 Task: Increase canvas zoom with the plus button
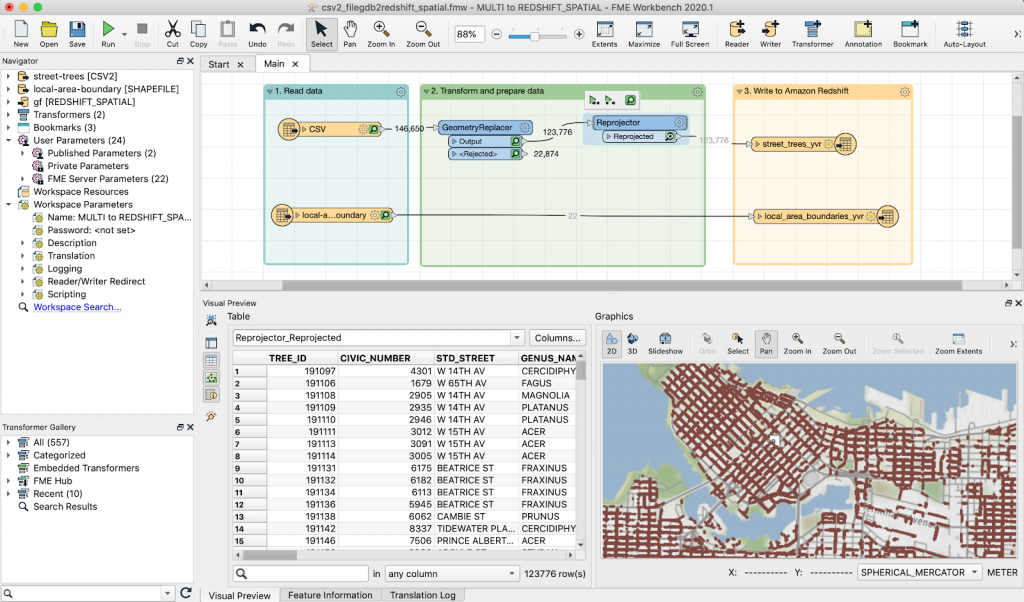tap(579, 34)
